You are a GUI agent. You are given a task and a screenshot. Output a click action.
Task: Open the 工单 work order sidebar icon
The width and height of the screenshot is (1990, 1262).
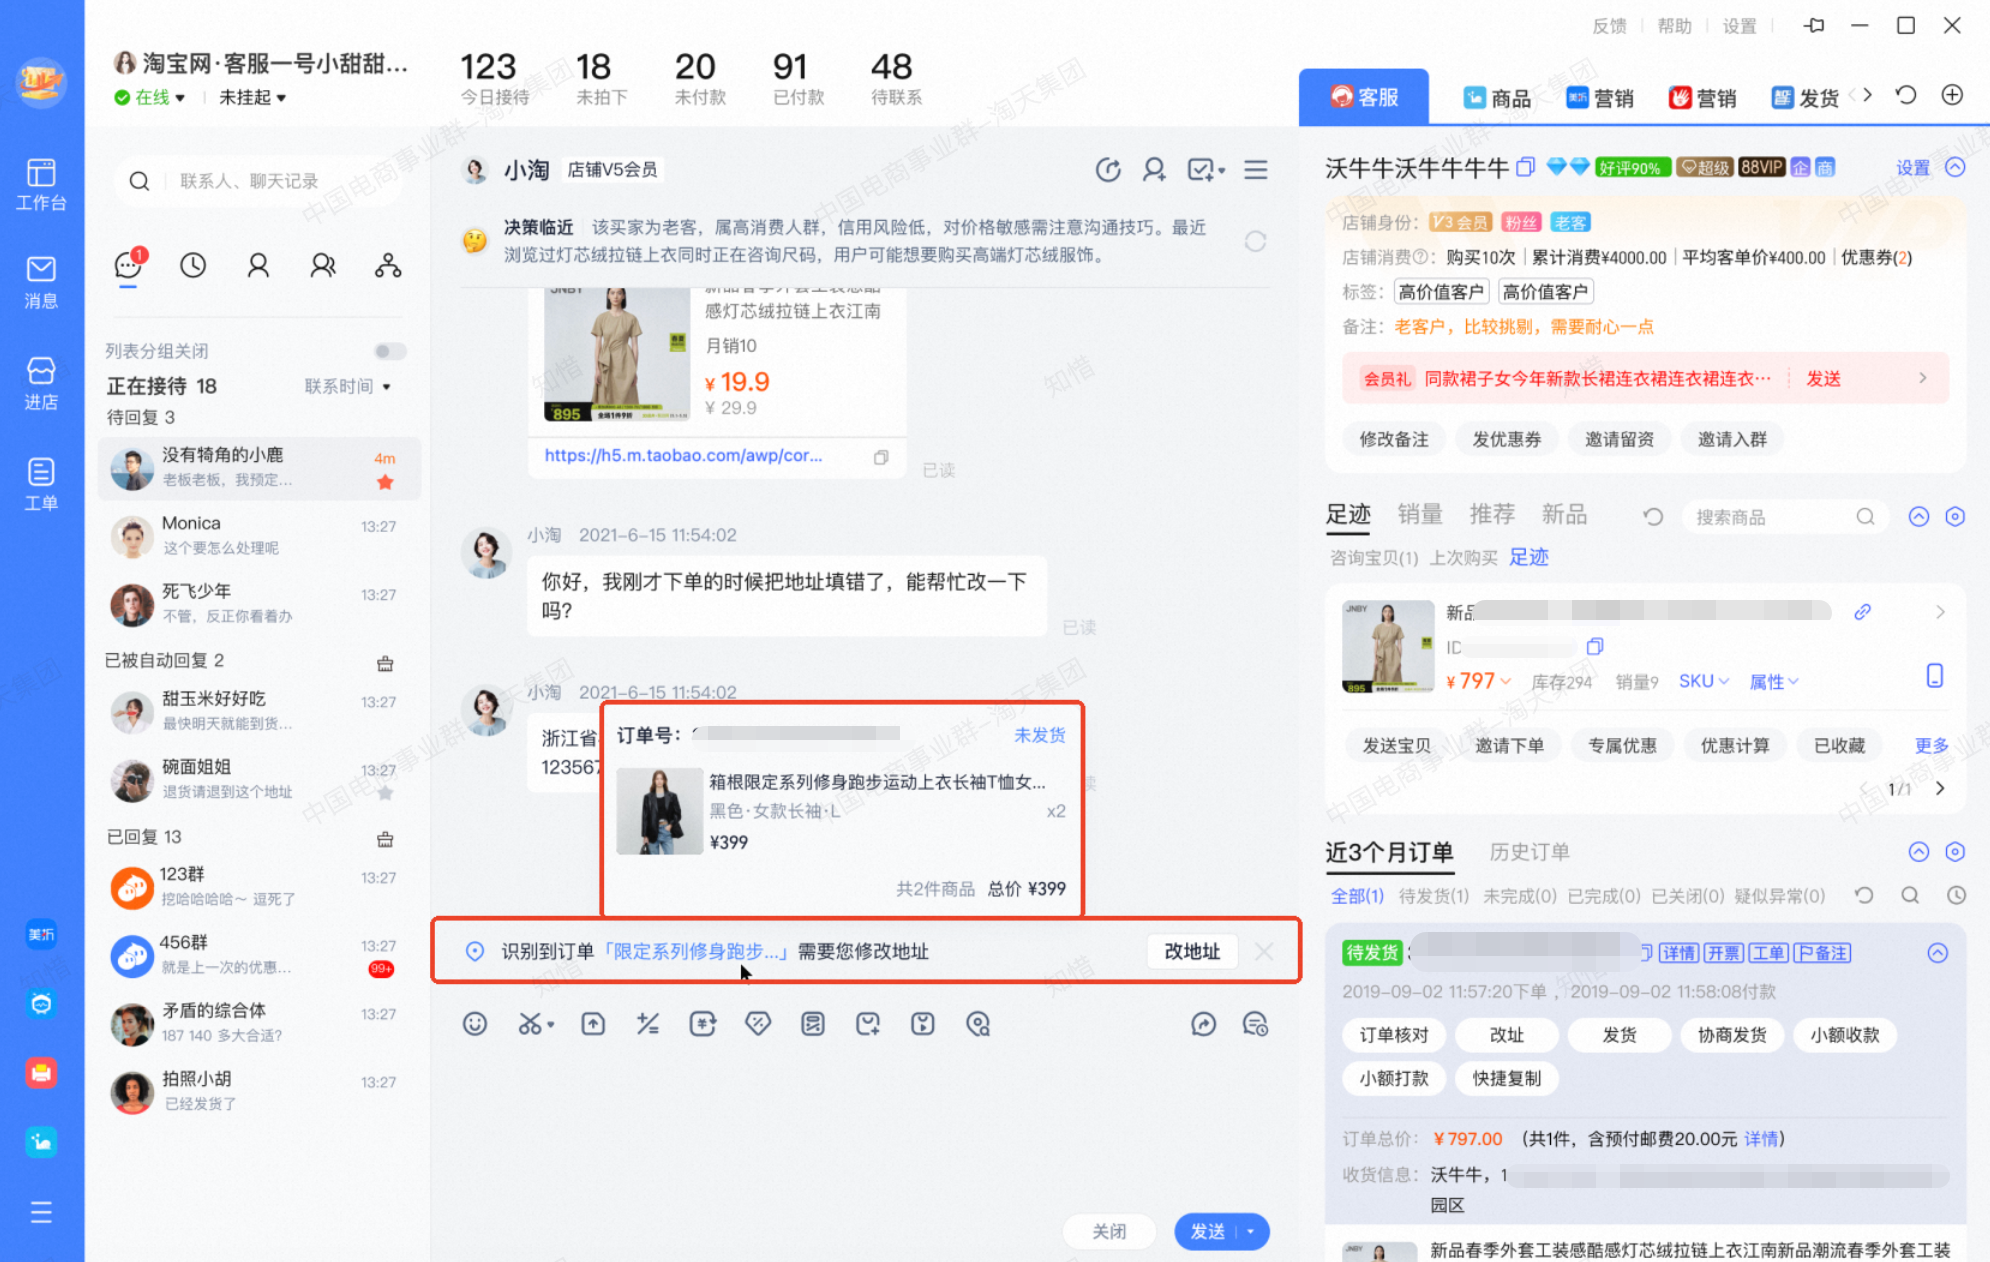pos(41,484)
